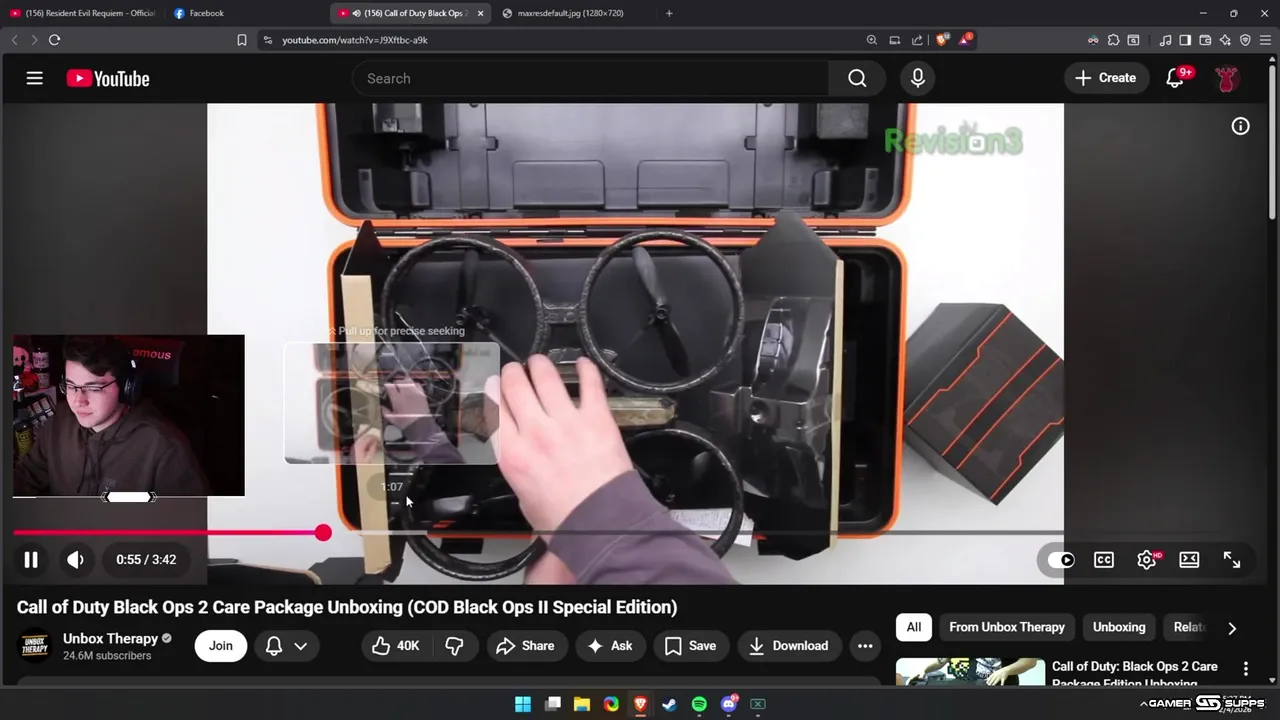Switch to theater mode
The width and height of the screenshot is (1280, 720).
click(x=1189, y=560)
